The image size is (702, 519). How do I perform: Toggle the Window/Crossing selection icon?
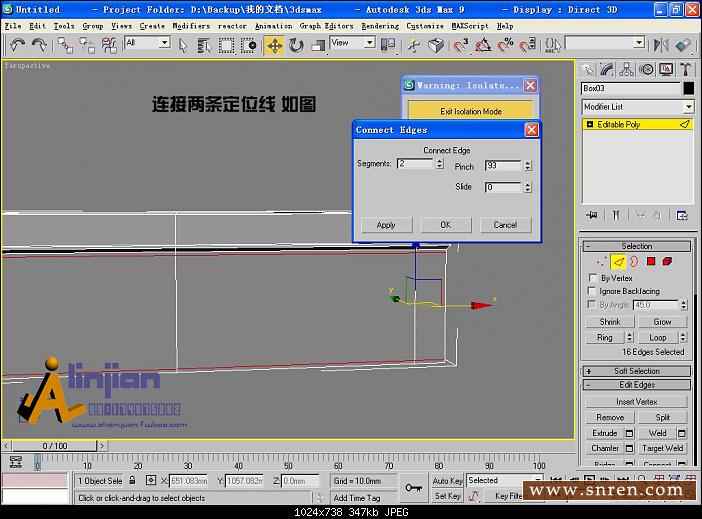pos(249,45)
